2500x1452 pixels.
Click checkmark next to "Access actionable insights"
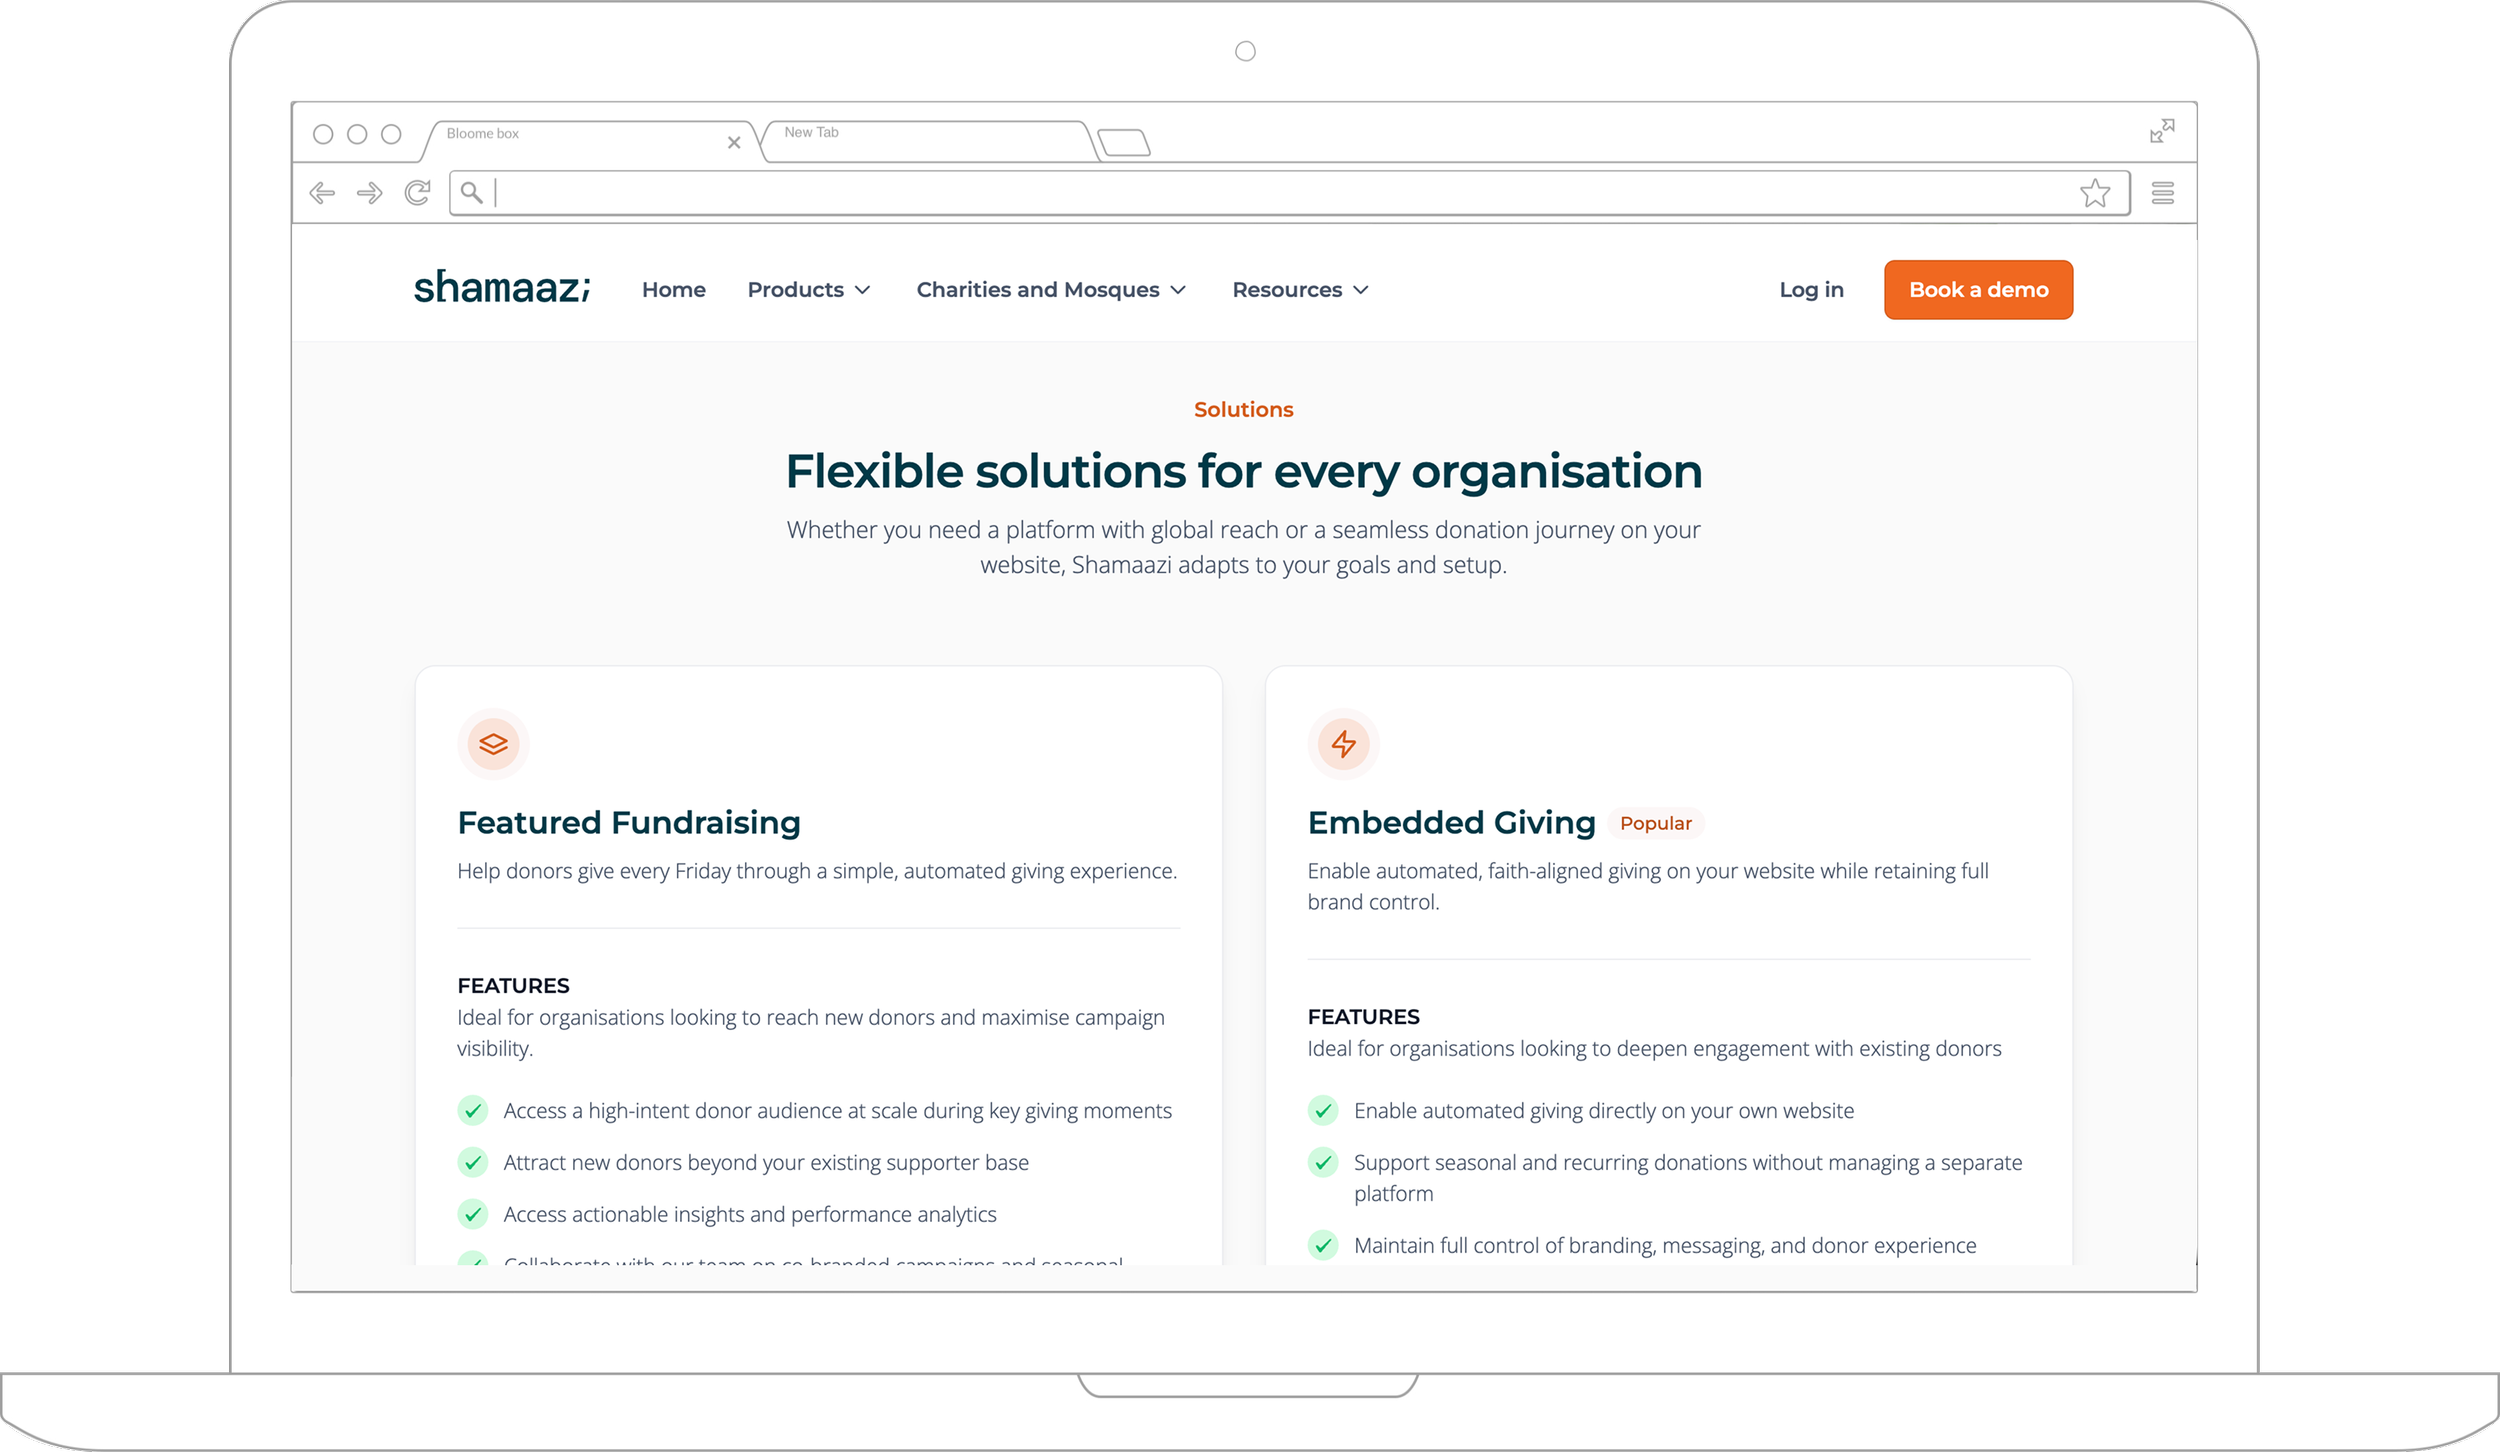[472, 1214]
